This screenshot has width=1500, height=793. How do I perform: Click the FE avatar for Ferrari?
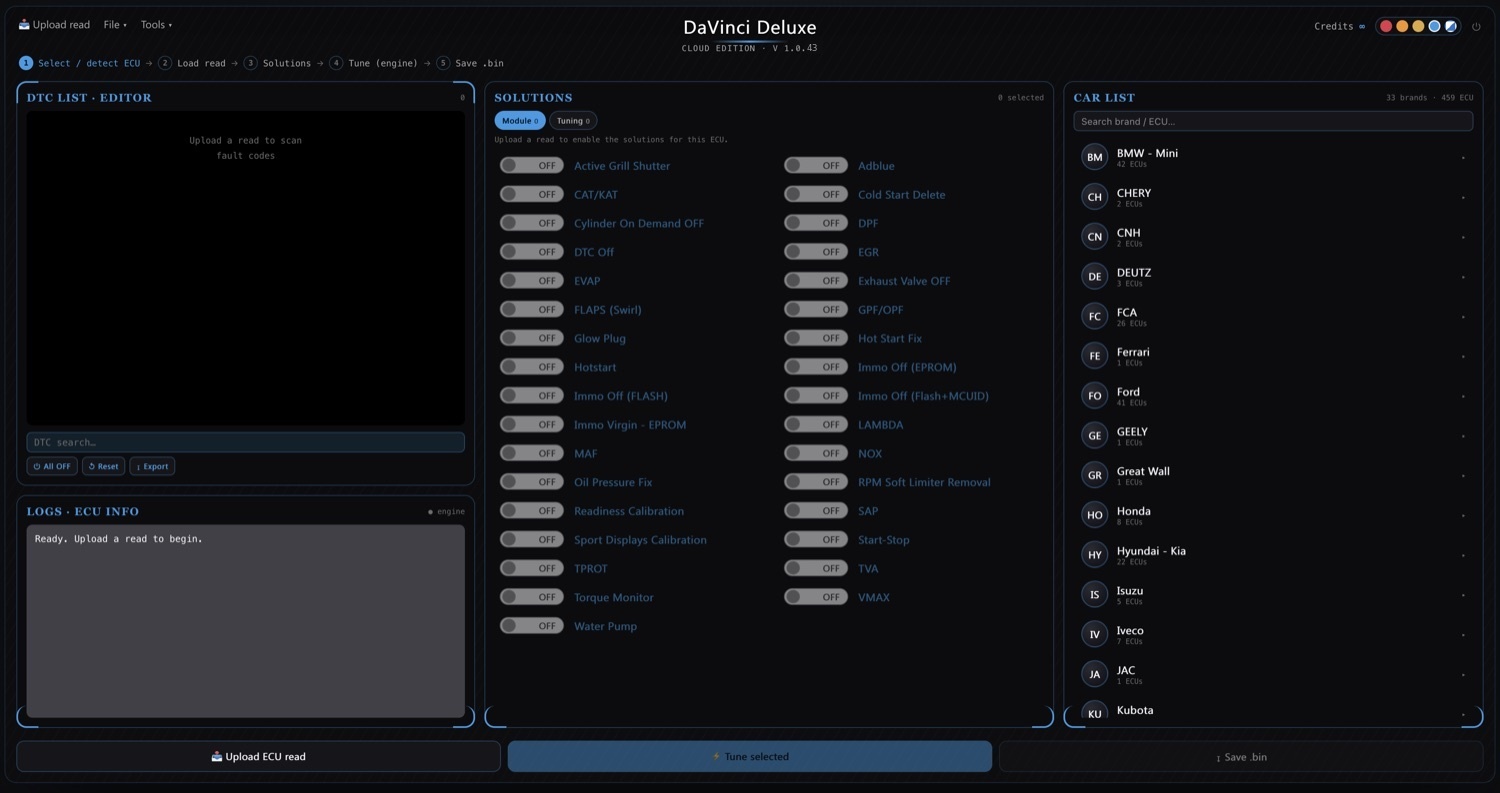click(1095, 356)
